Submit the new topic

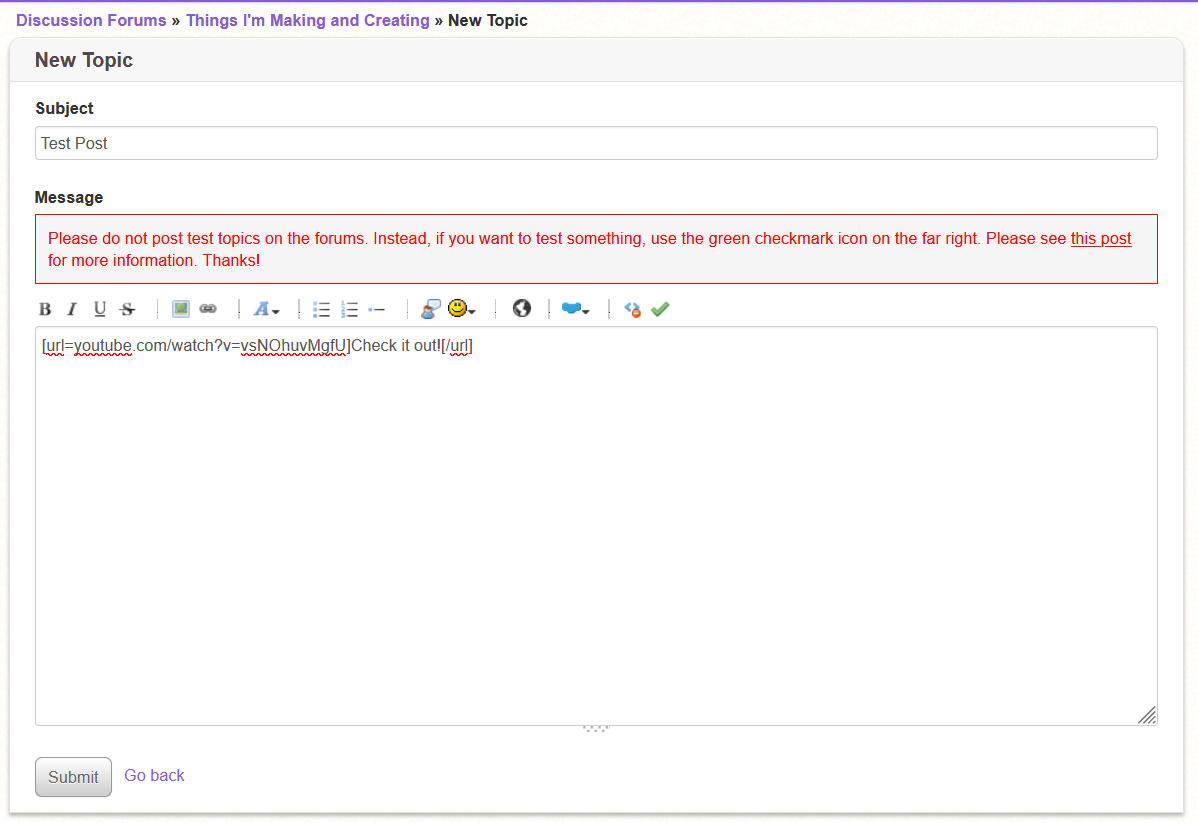click(73, 776)
